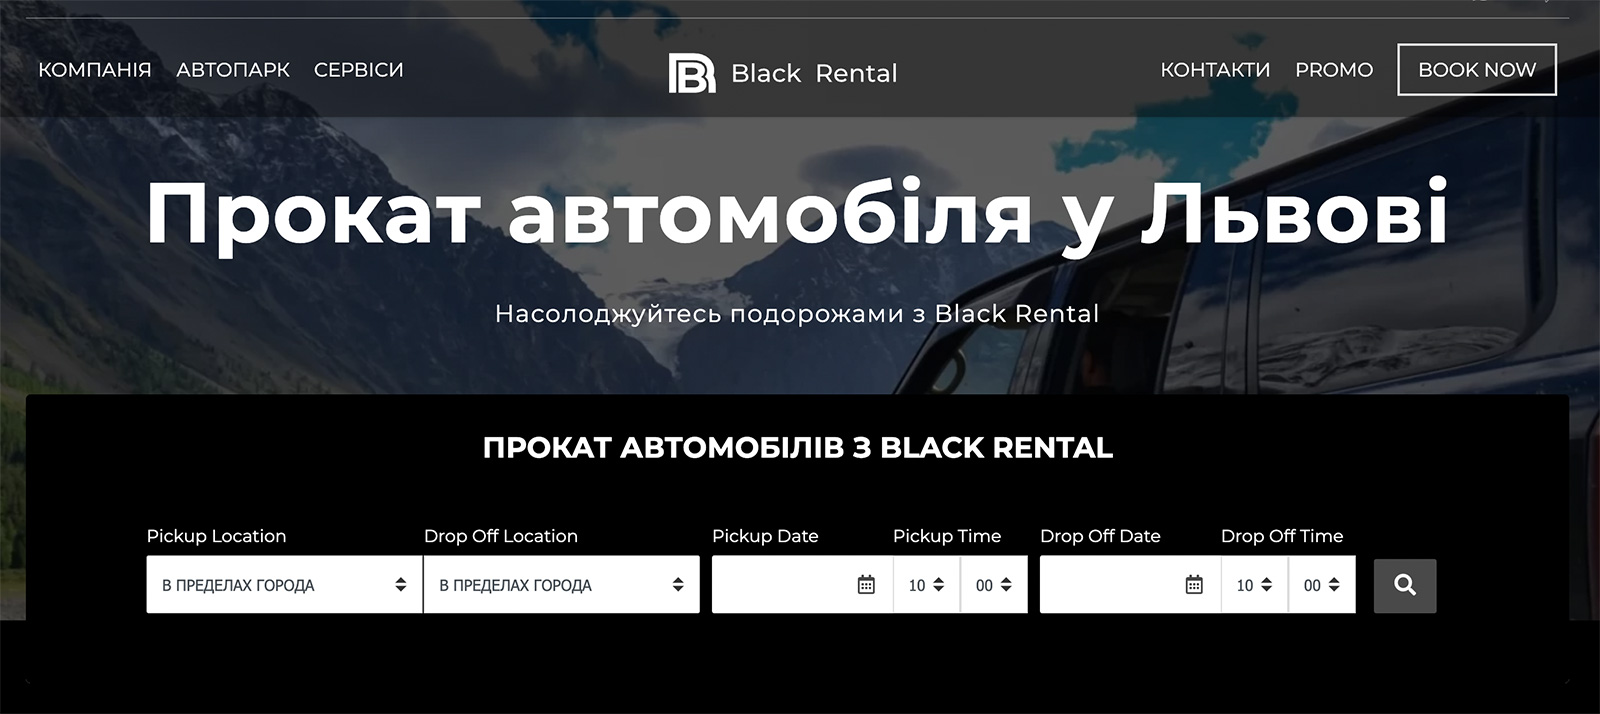Open the Drop Off Time minutes selector
Image resolution: width=1600 pixels, height=714 pixels.
[x=1321, y=585]
